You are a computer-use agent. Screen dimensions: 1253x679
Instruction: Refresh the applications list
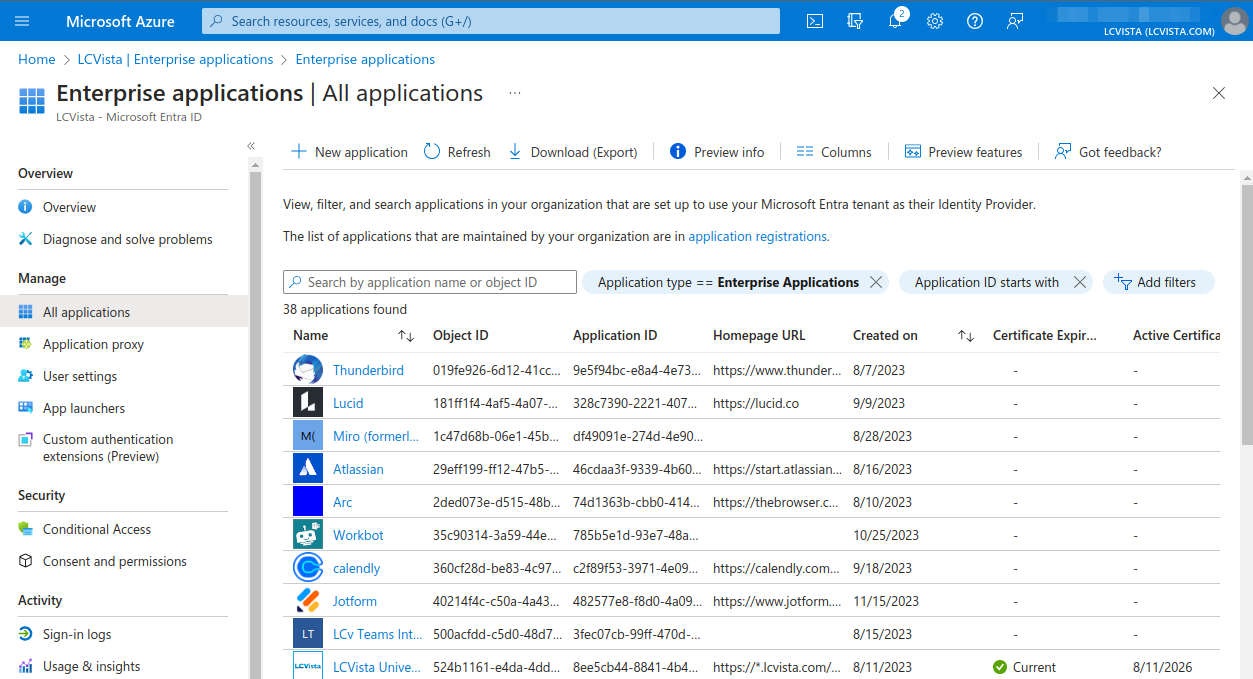tap(456, 151)
